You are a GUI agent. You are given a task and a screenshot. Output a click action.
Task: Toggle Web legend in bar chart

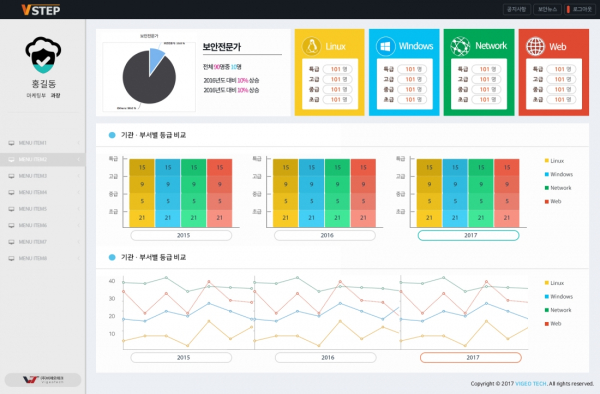click(x=553, y=201)
